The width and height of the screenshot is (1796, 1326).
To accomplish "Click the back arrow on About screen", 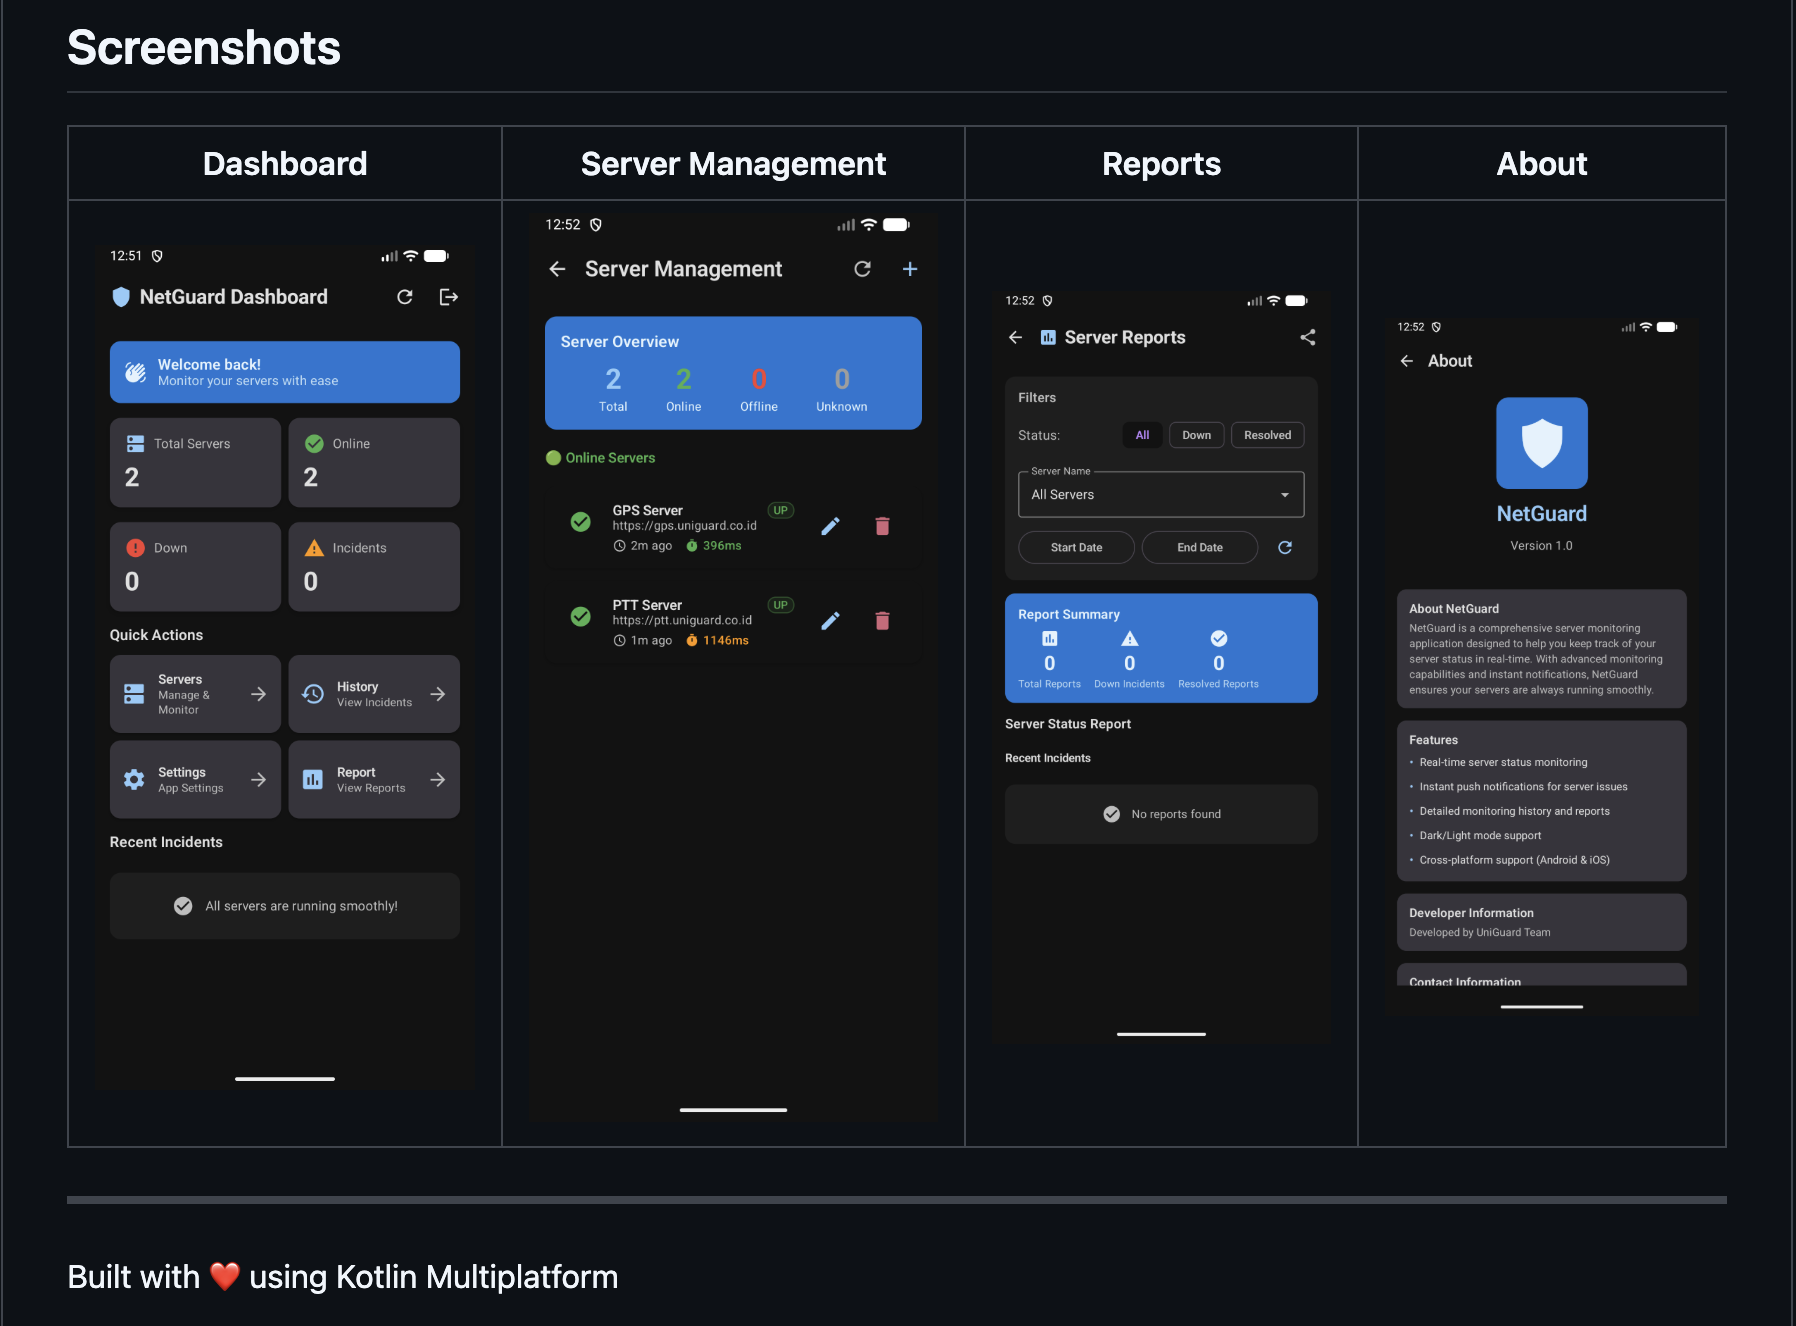I will point(1407,361).
